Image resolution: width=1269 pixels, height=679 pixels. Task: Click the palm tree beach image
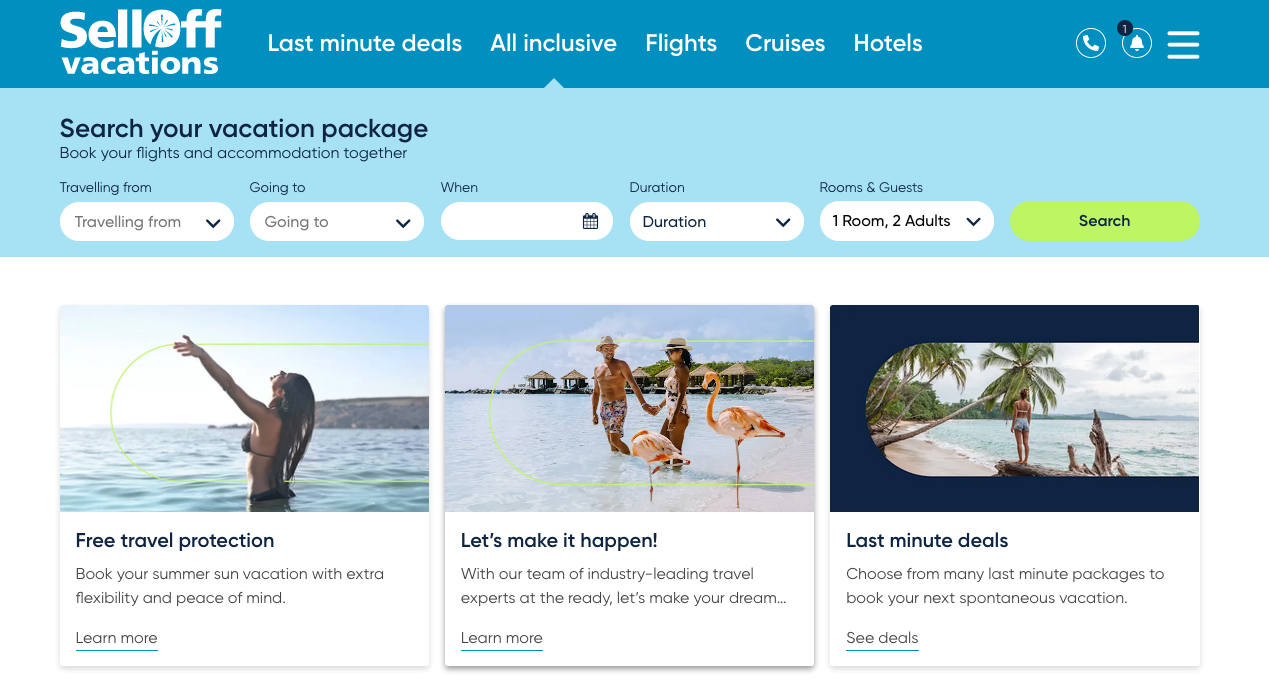[1014, 408]
